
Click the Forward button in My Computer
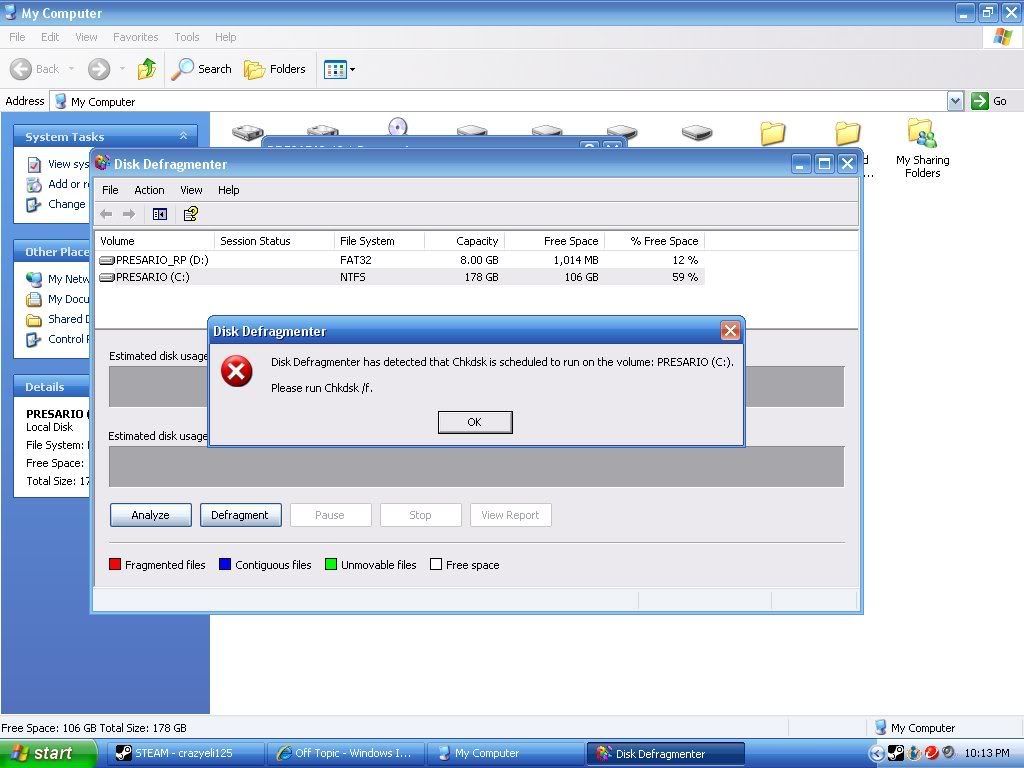[99, 69]
